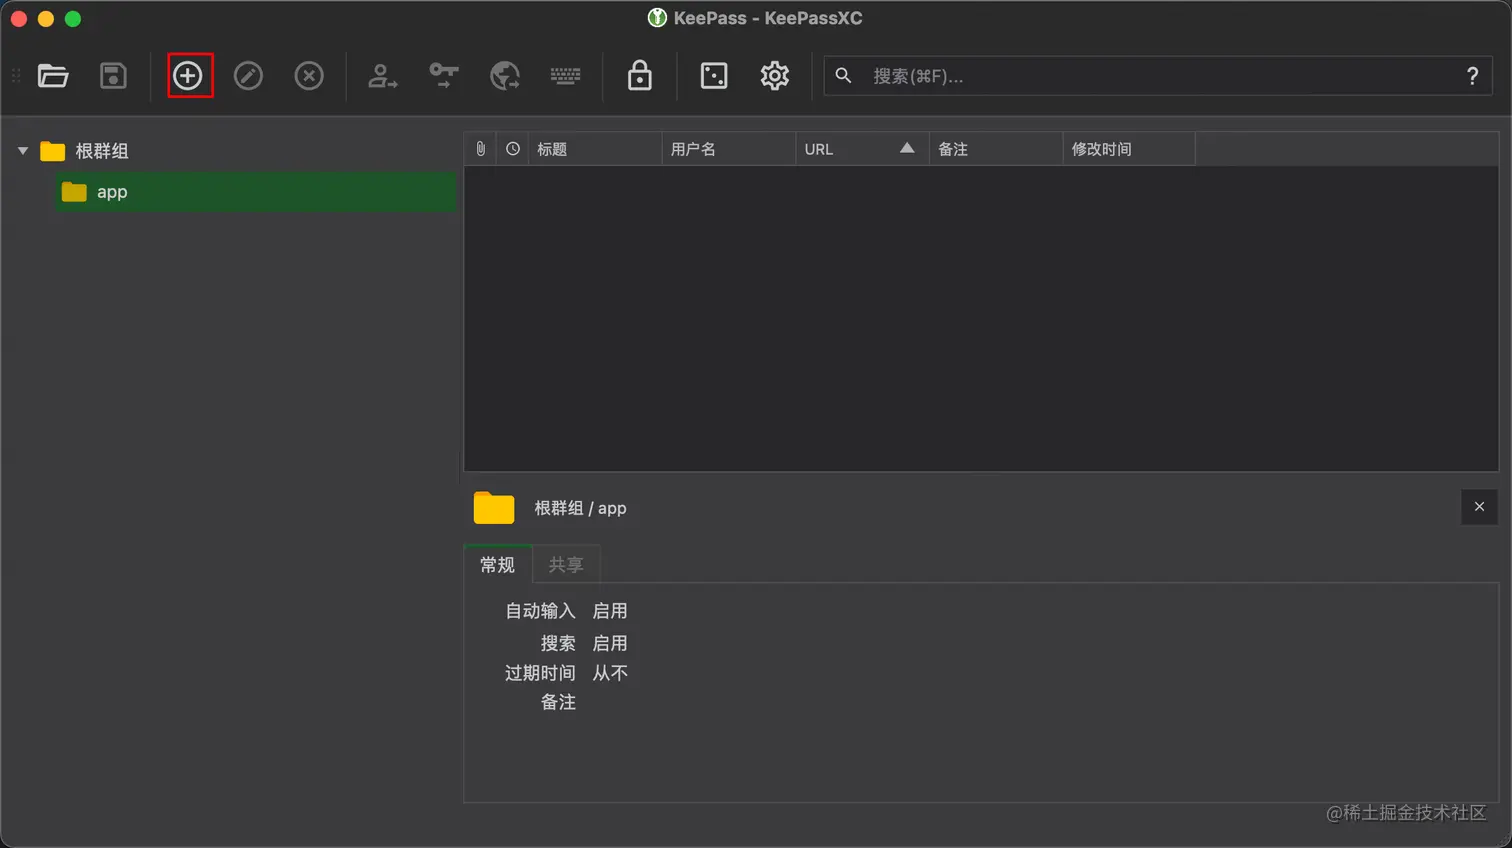Open settings gear icon
Screen dimensions: 1512x848
[x=775, y=76]
